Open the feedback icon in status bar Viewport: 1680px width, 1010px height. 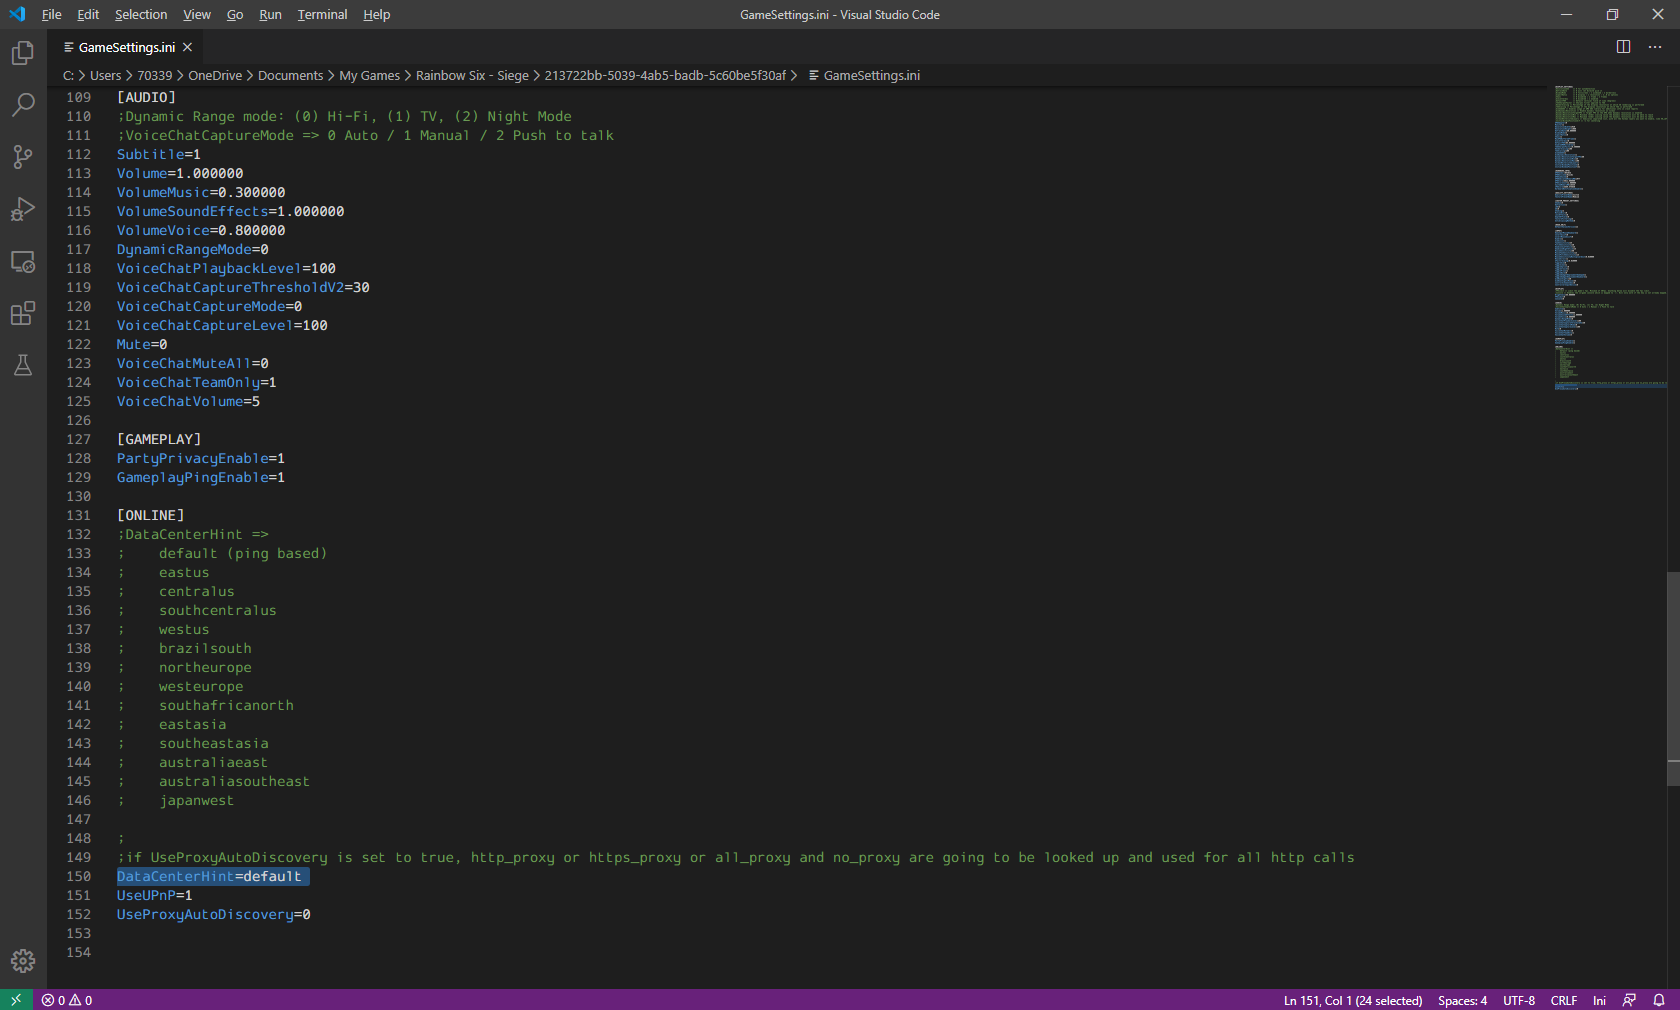(1629, 1000)
